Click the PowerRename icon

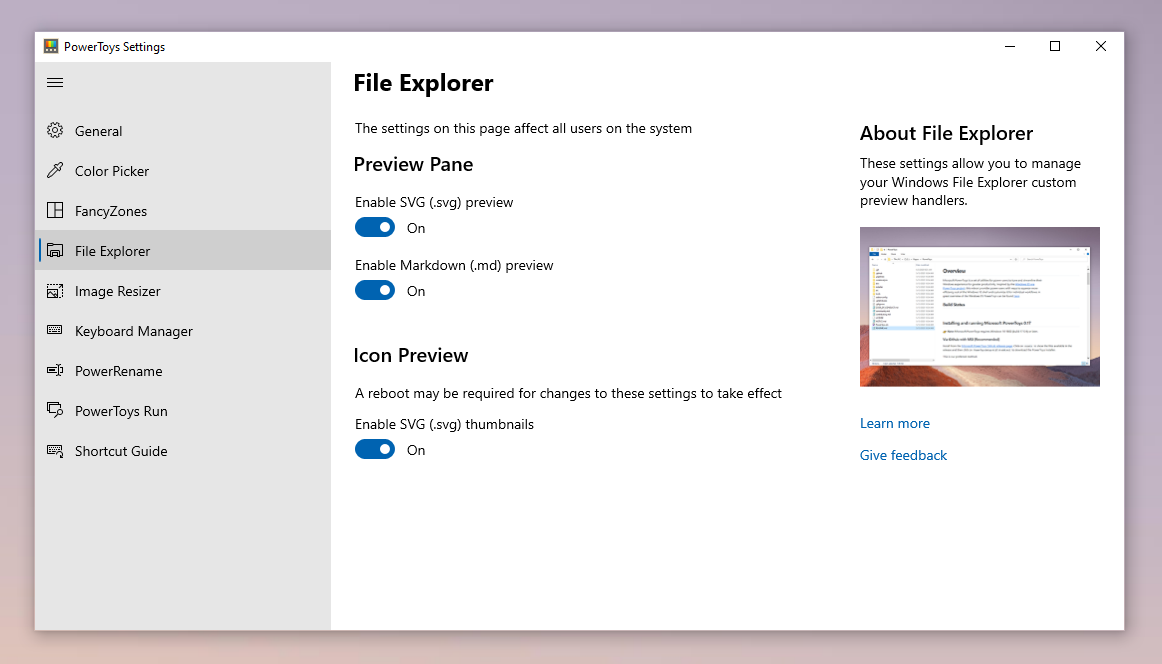click(55, 370)
